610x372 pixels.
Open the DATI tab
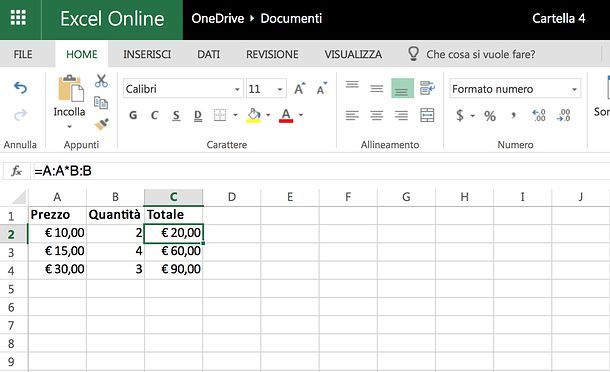pos(209,54)
